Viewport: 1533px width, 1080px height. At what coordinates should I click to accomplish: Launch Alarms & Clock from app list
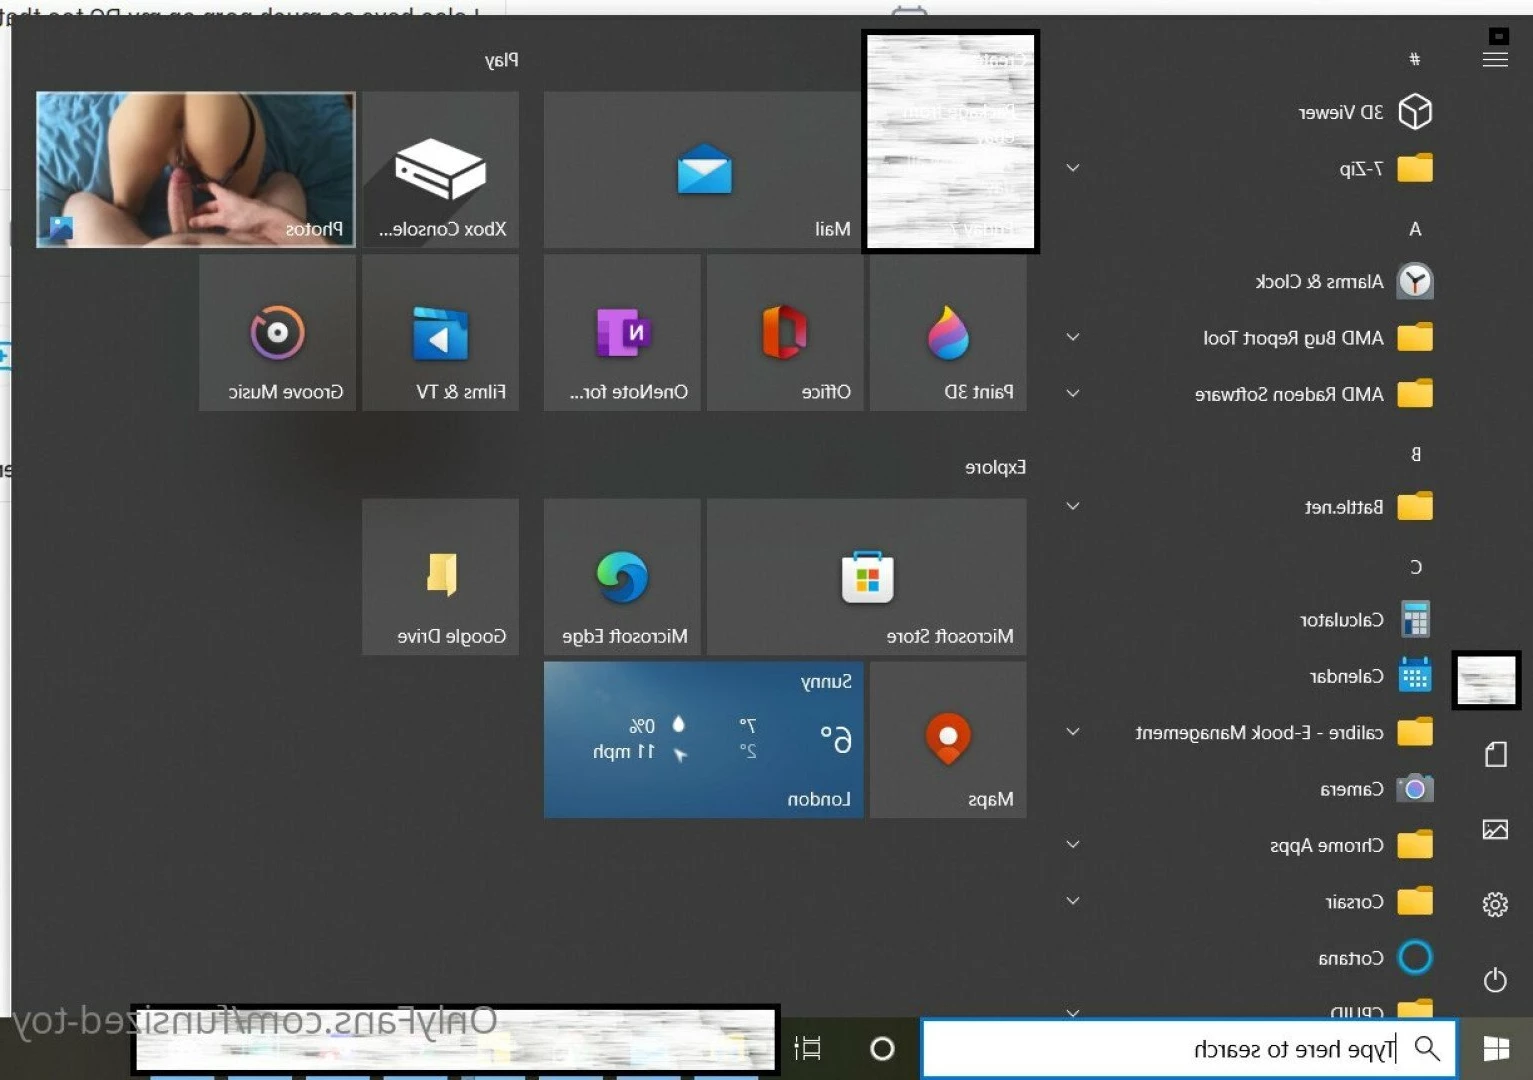(1344, 281)
